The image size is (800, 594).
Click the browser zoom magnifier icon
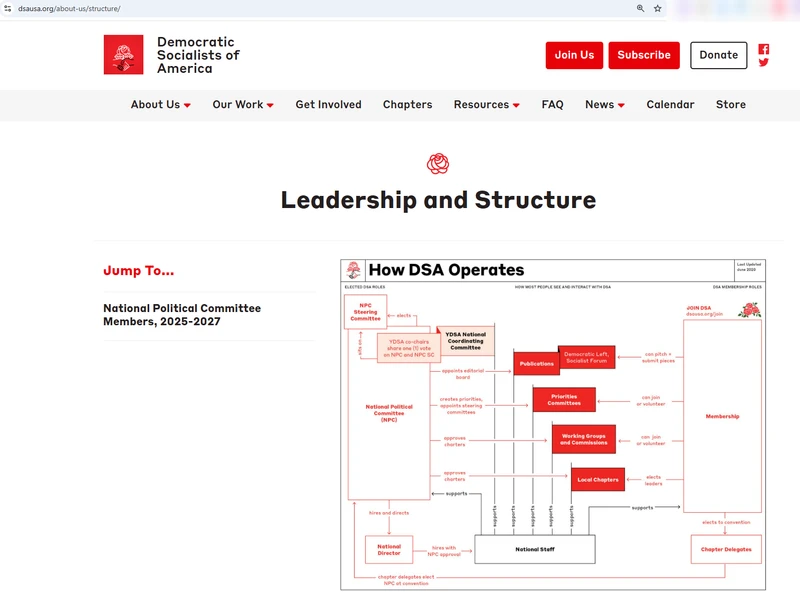[641, 8]
